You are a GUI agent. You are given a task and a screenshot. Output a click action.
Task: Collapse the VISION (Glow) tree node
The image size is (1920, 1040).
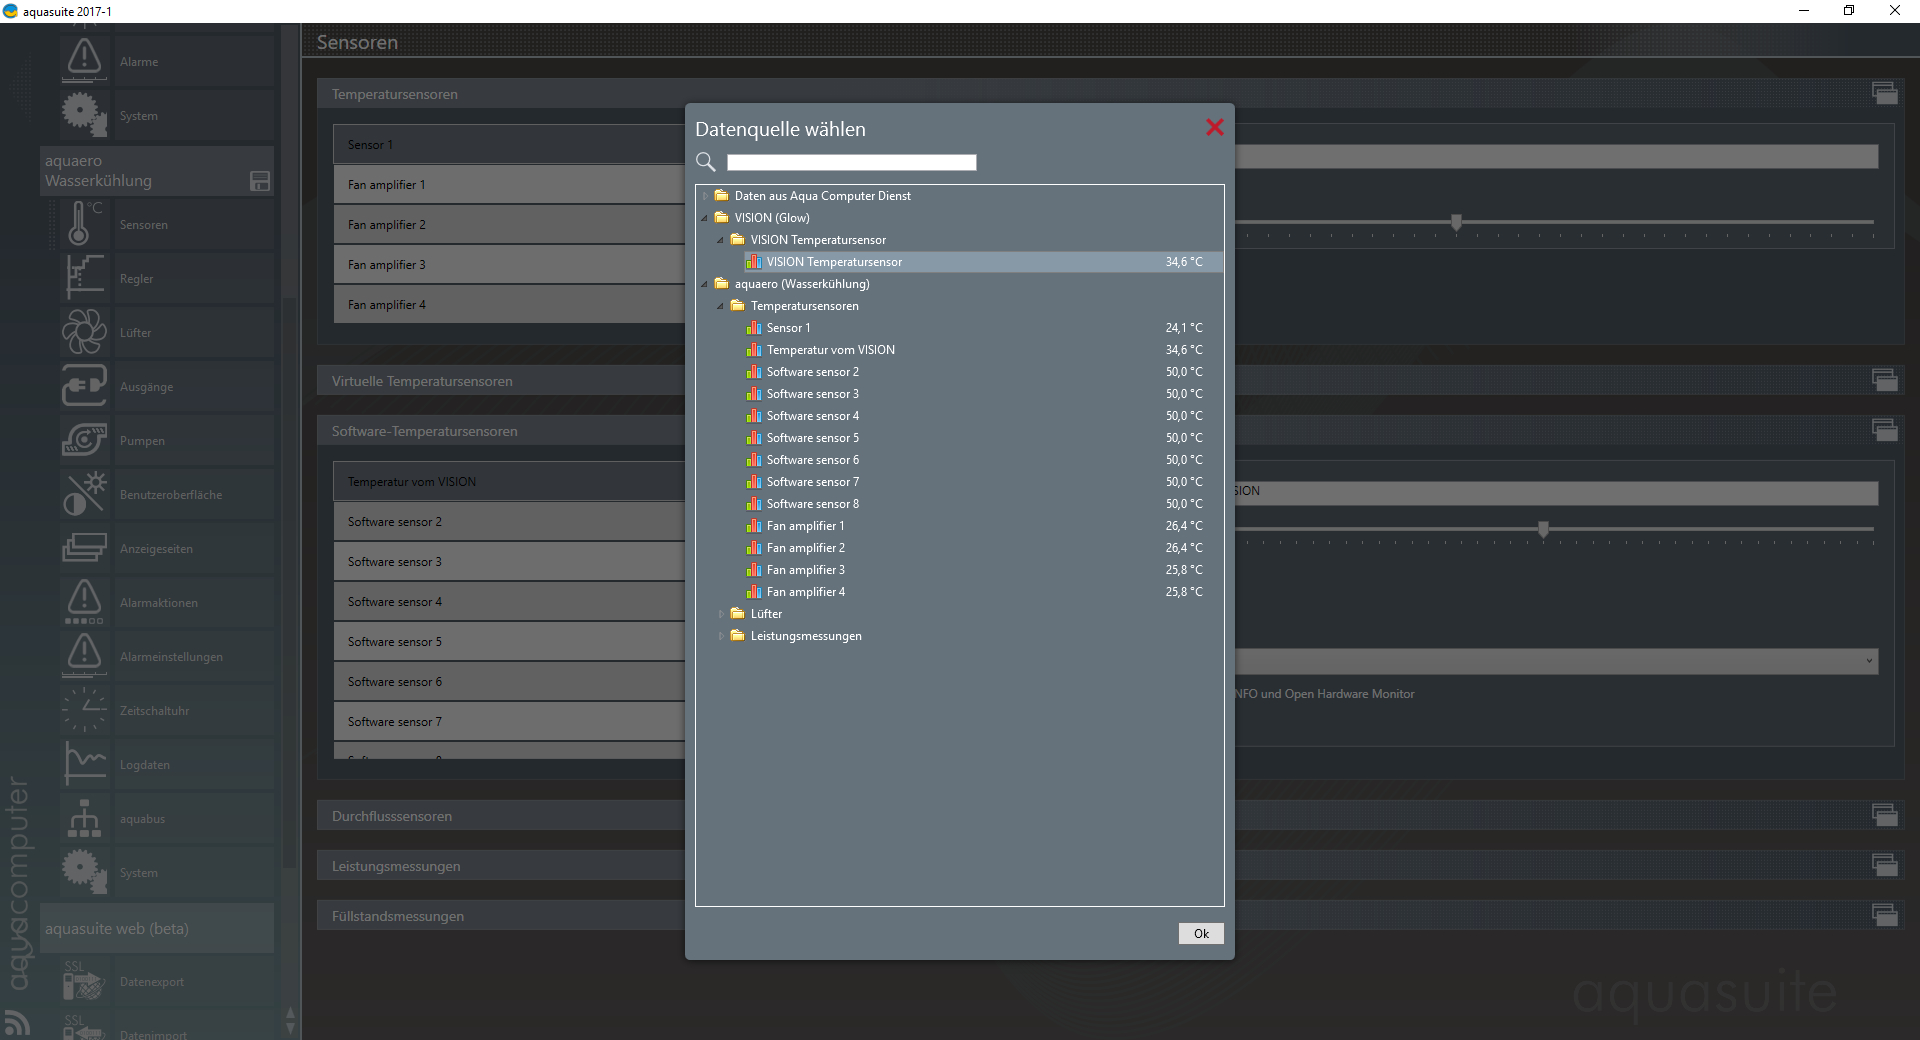705,218
